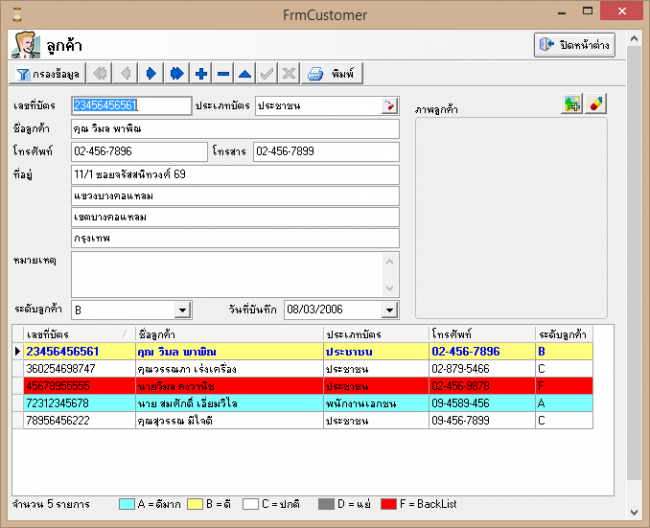Open the ประเภทบัตร card type dropdown
The image size is (650, 528).
tap(389, 106)
